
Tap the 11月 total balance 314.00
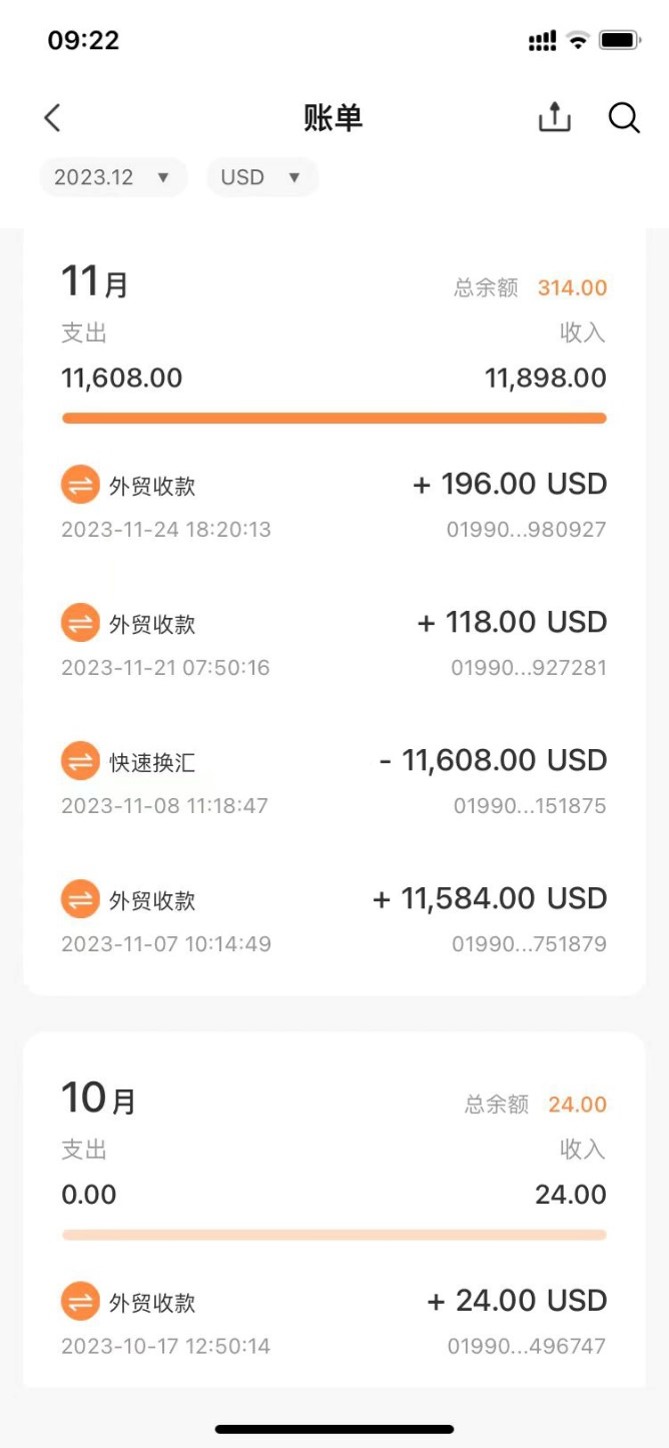pos(572,288)
